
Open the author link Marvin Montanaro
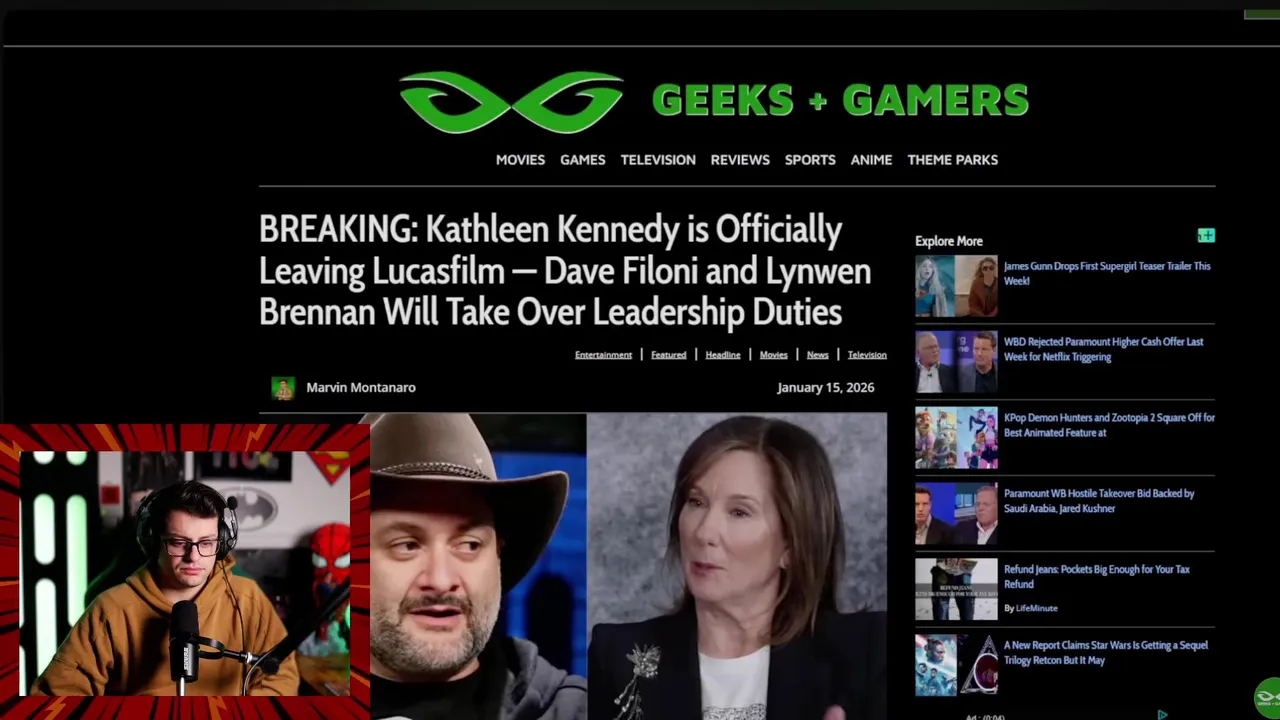tap(361, 388)
